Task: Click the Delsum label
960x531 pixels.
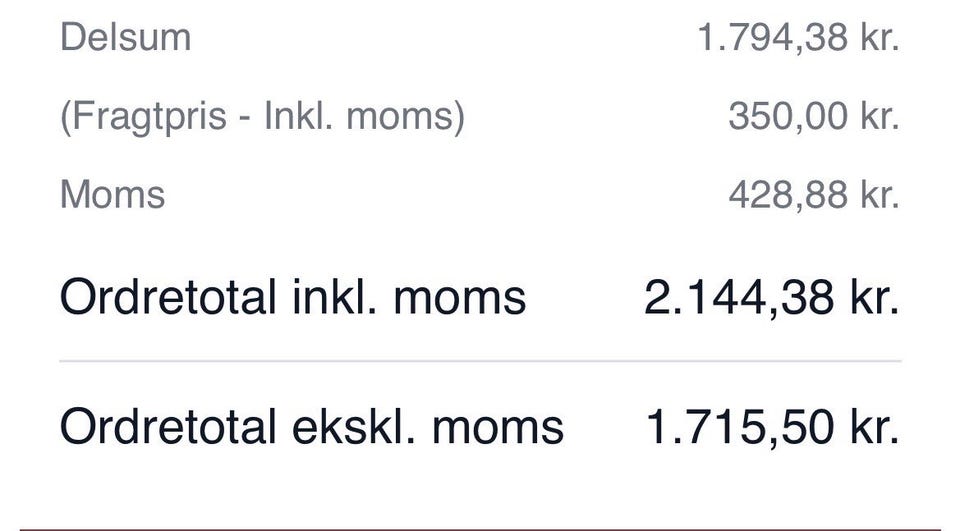Action: 125,38
